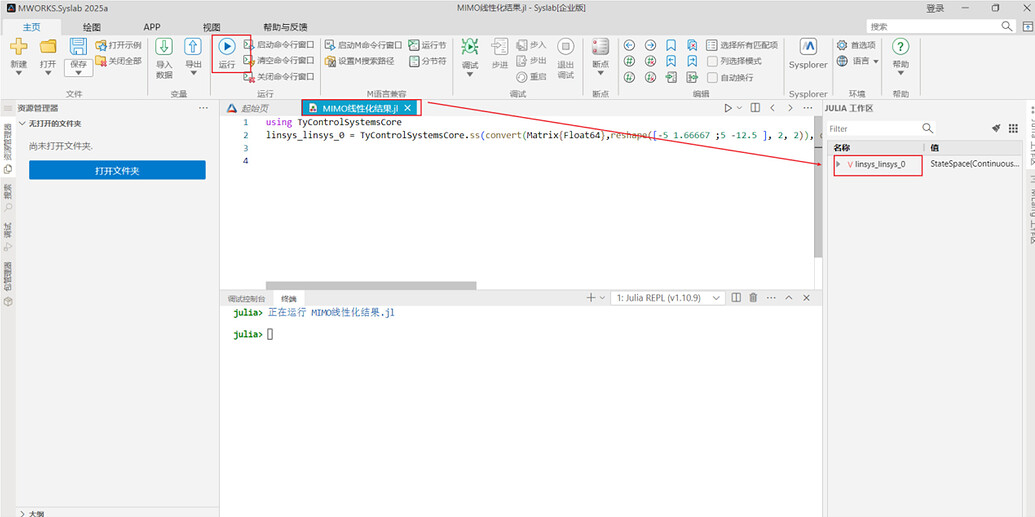This screenshot has height=517, width=1035.
Task: Click the editor run triangle icon
Action: (x=728, y=108)
